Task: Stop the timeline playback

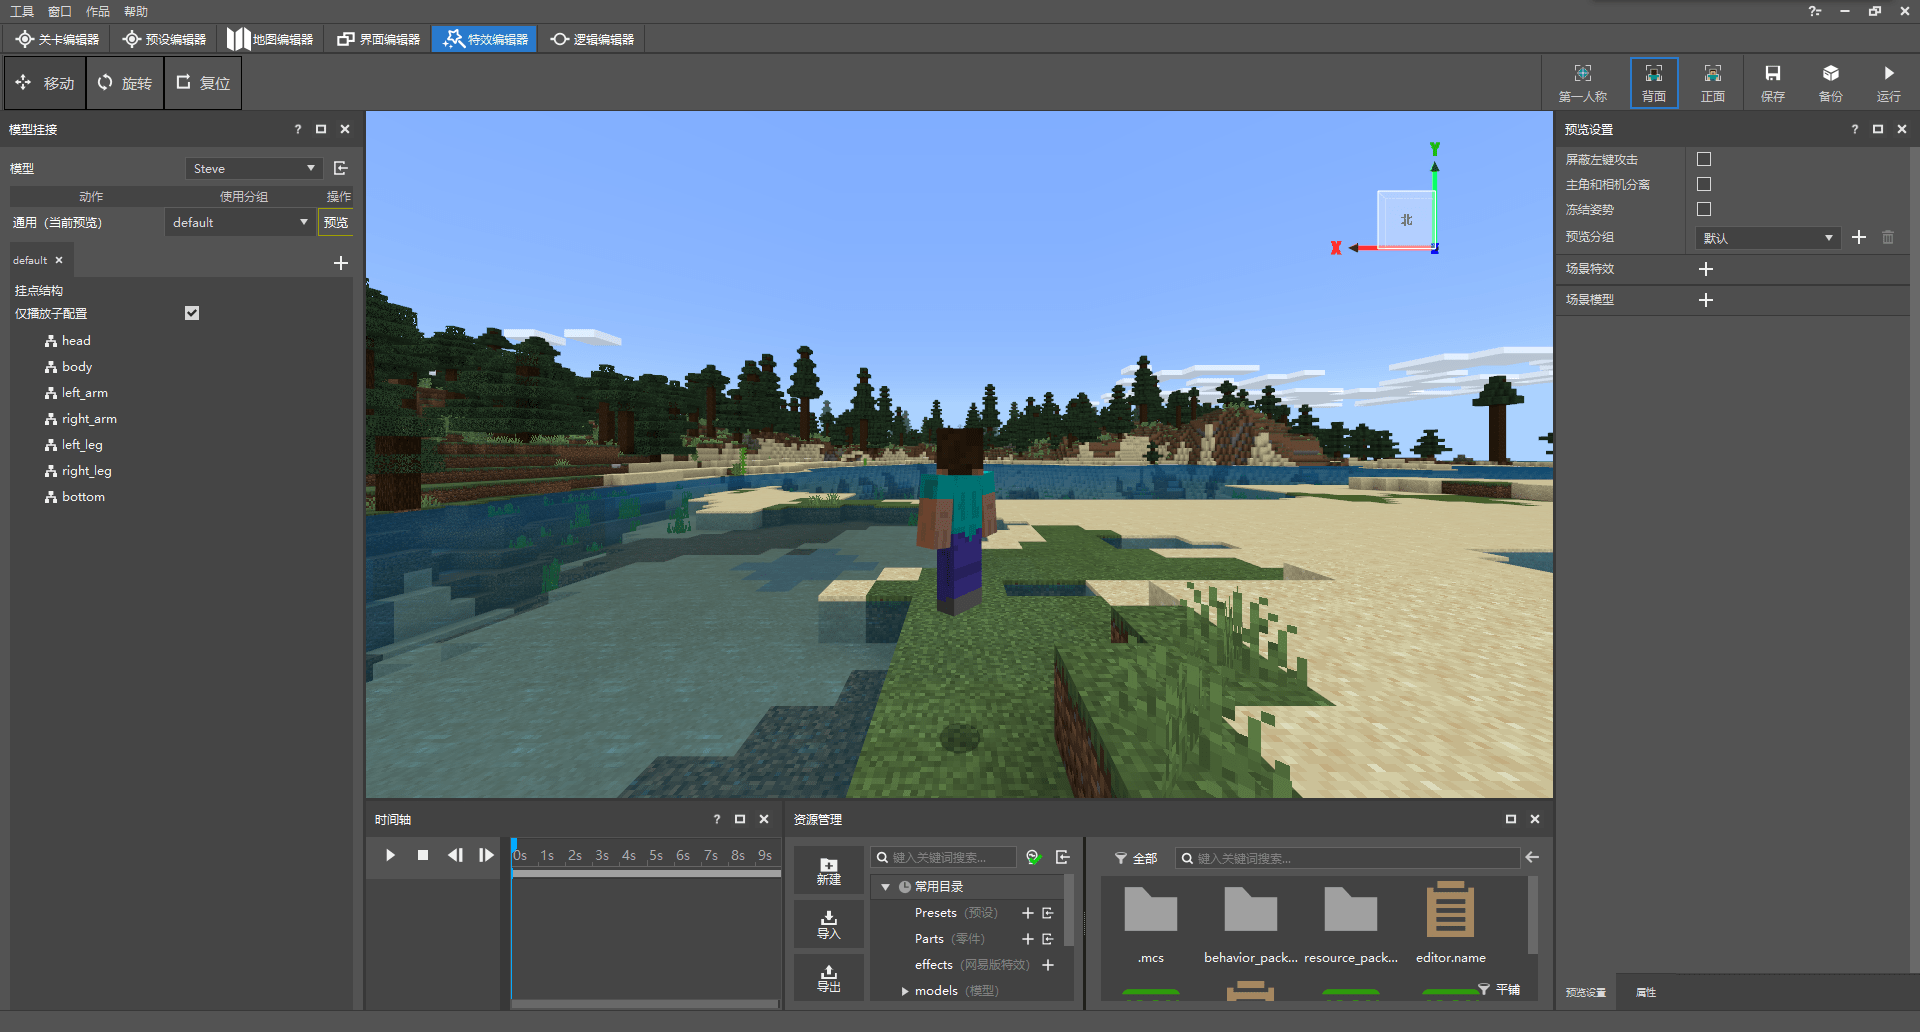Action: tap(423, 855)
